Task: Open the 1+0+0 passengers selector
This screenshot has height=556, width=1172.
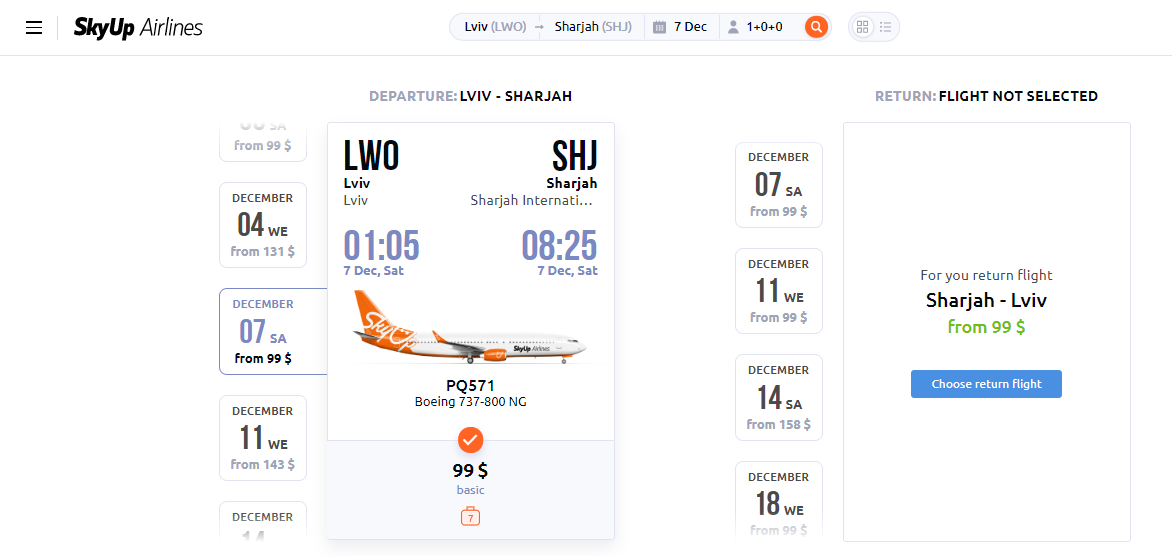Action: 756,27
